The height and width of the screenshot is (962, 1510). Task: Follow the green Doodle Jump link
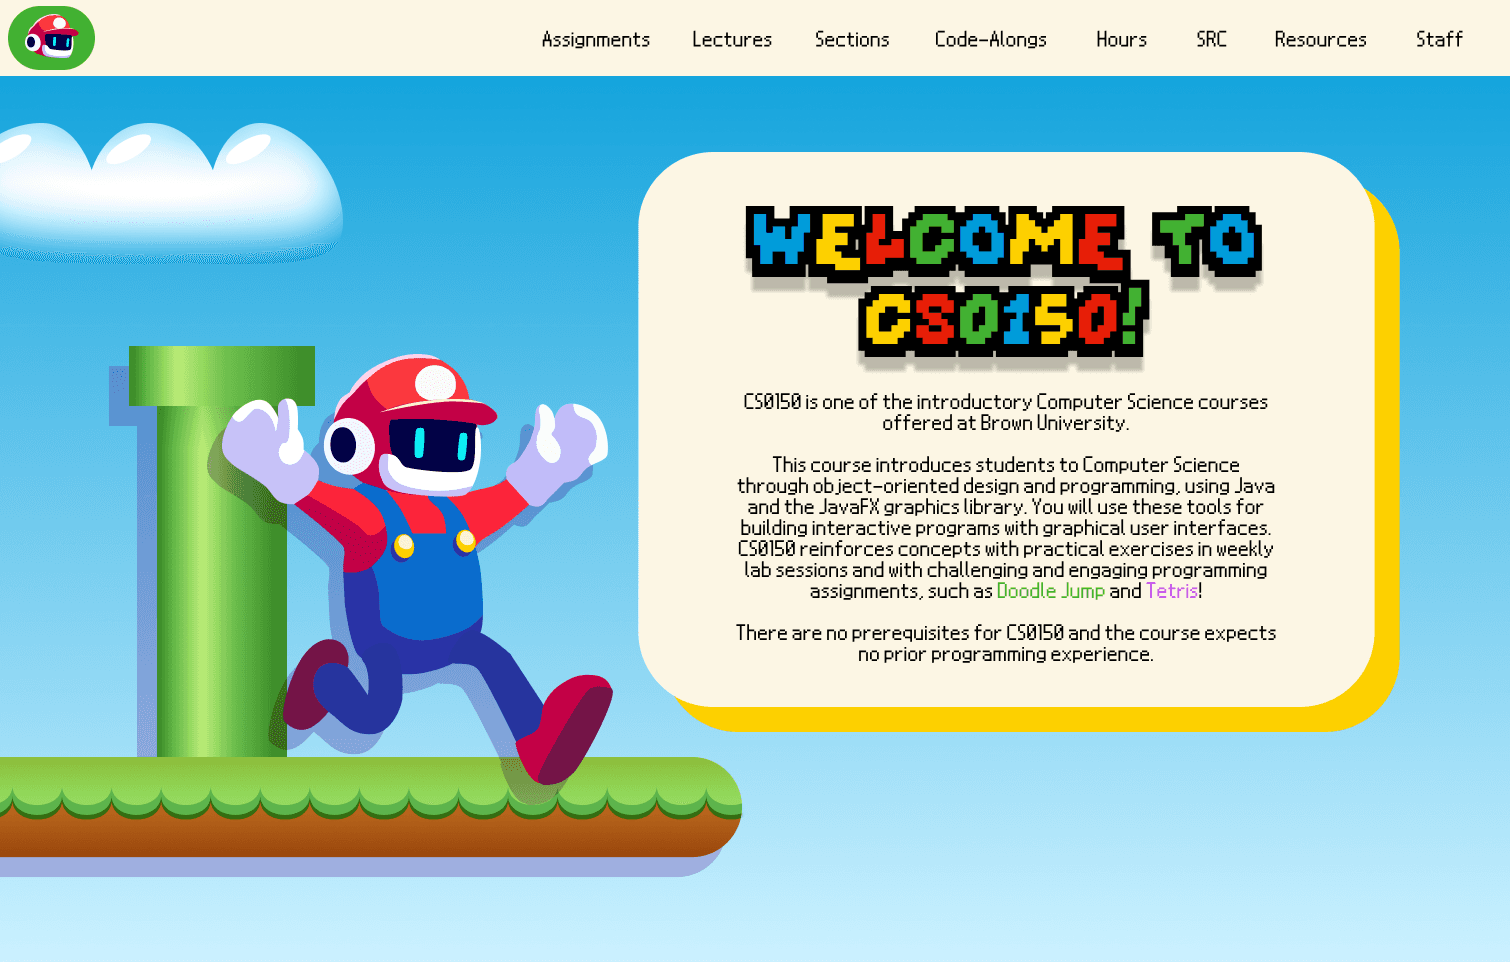(1051, 591)
